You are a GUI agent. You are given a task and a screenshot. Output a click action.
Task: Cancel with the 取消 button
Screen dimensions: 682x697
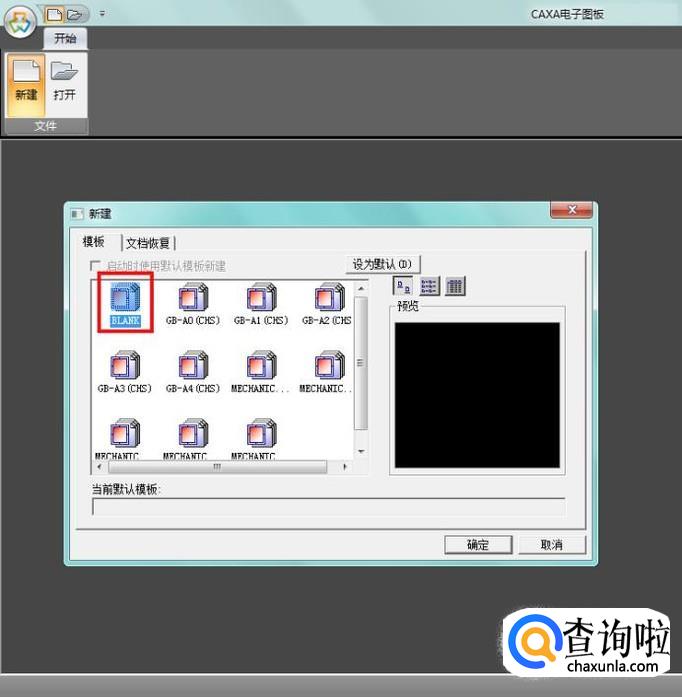[552, 545]
